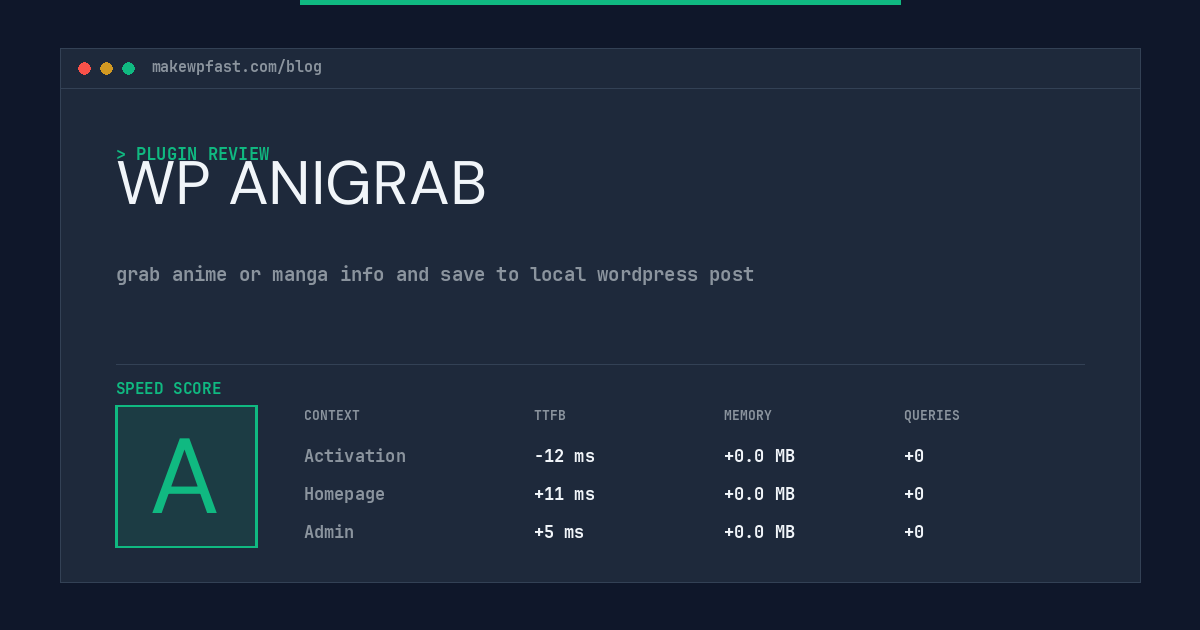Click the CONTEXT column header
This screenshot has width=1200, height=630.
point(332,416)
